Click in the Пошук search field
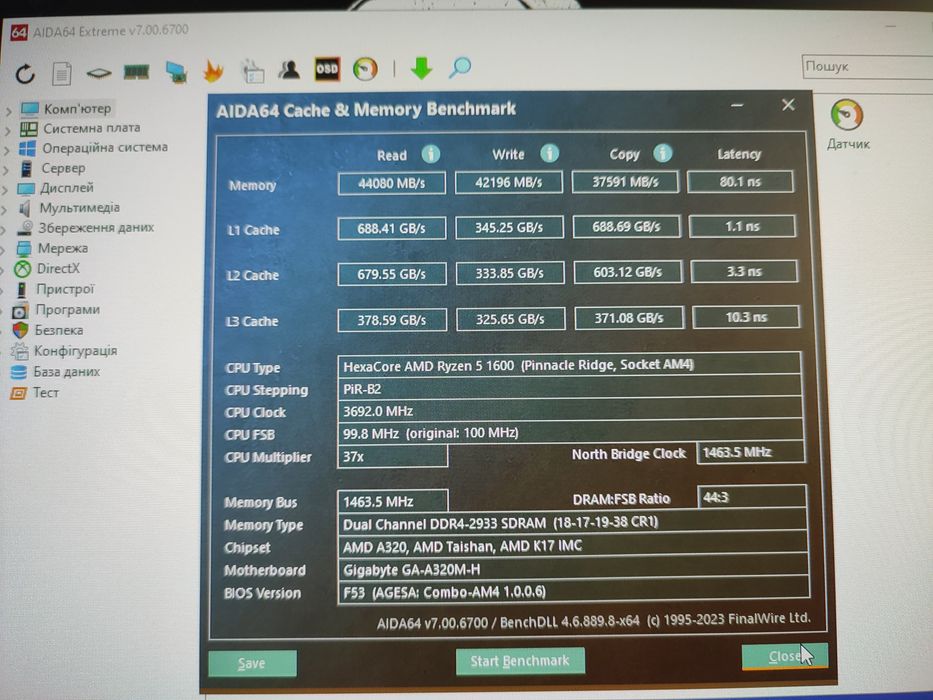This screenshot has width=933, height=700. 867,66
